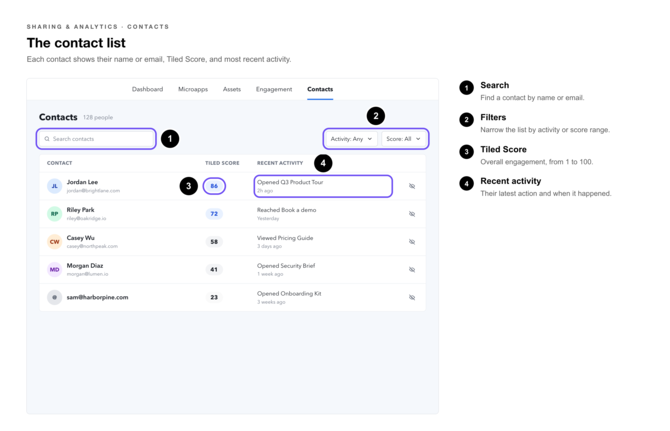Hide the Jordan Lee contact using the eye icon
The height and width of the screenshot is (431, 670).
pyautogui.click(x=412, y=186)
